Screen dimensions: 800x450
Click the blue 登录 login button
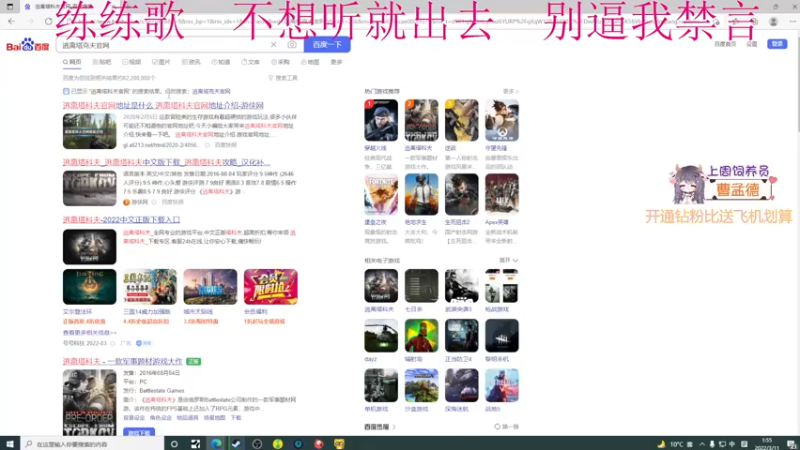777,44
